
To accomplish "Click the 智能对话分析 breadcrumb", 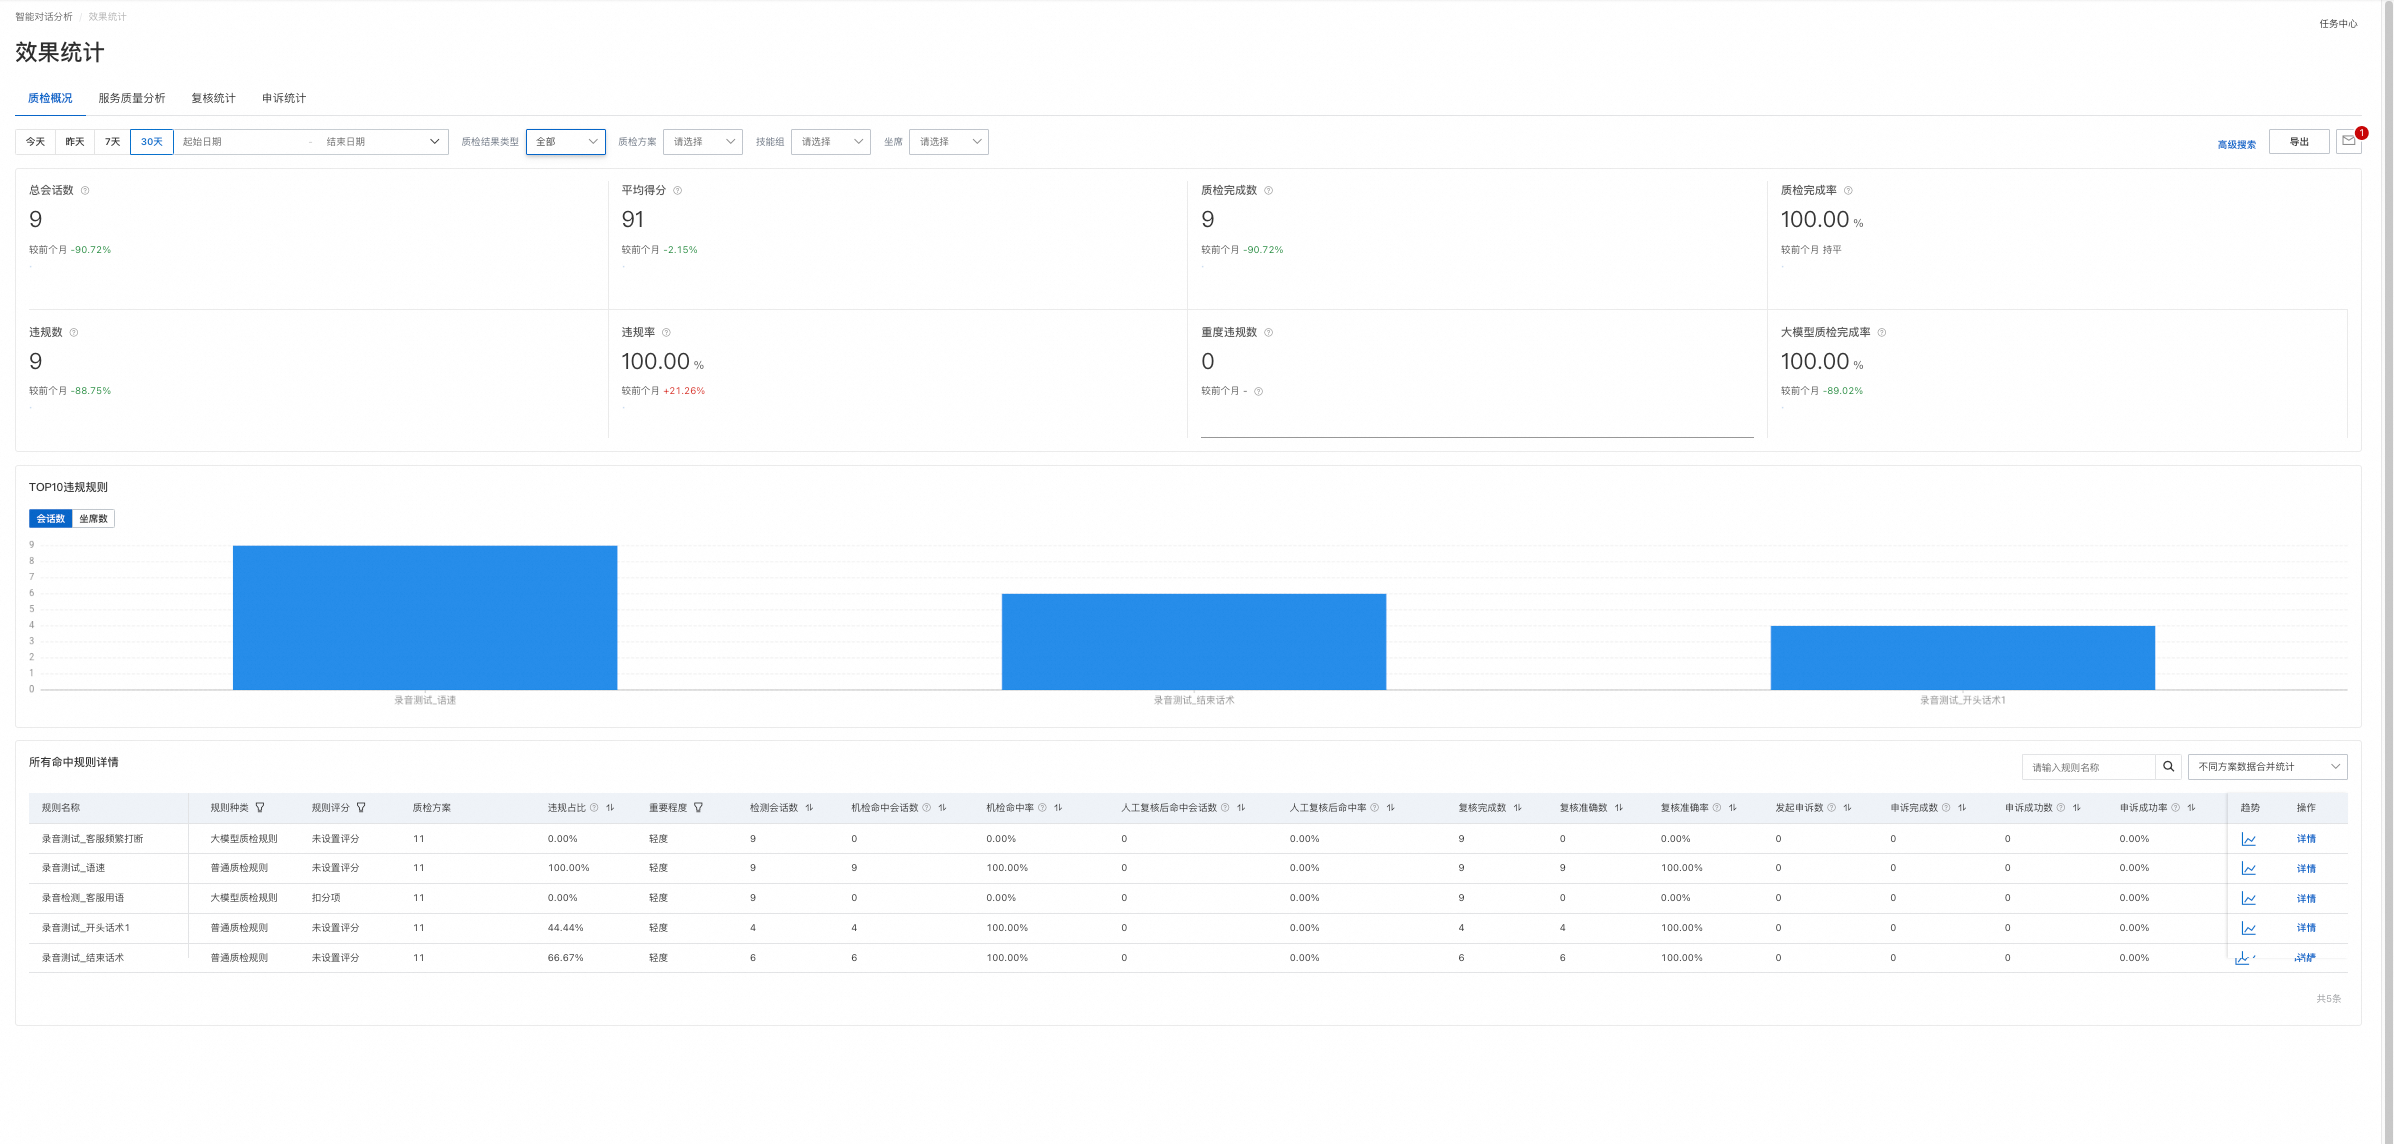I will click(x=44, y=17).
